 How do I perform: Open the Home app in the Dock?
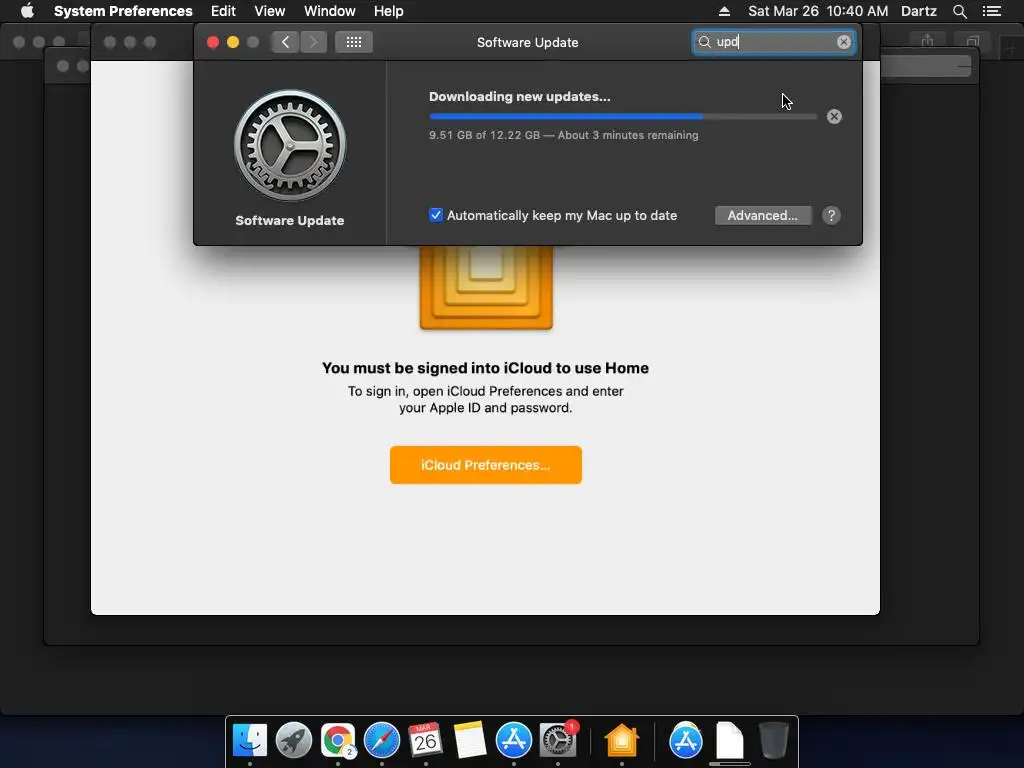622,740
